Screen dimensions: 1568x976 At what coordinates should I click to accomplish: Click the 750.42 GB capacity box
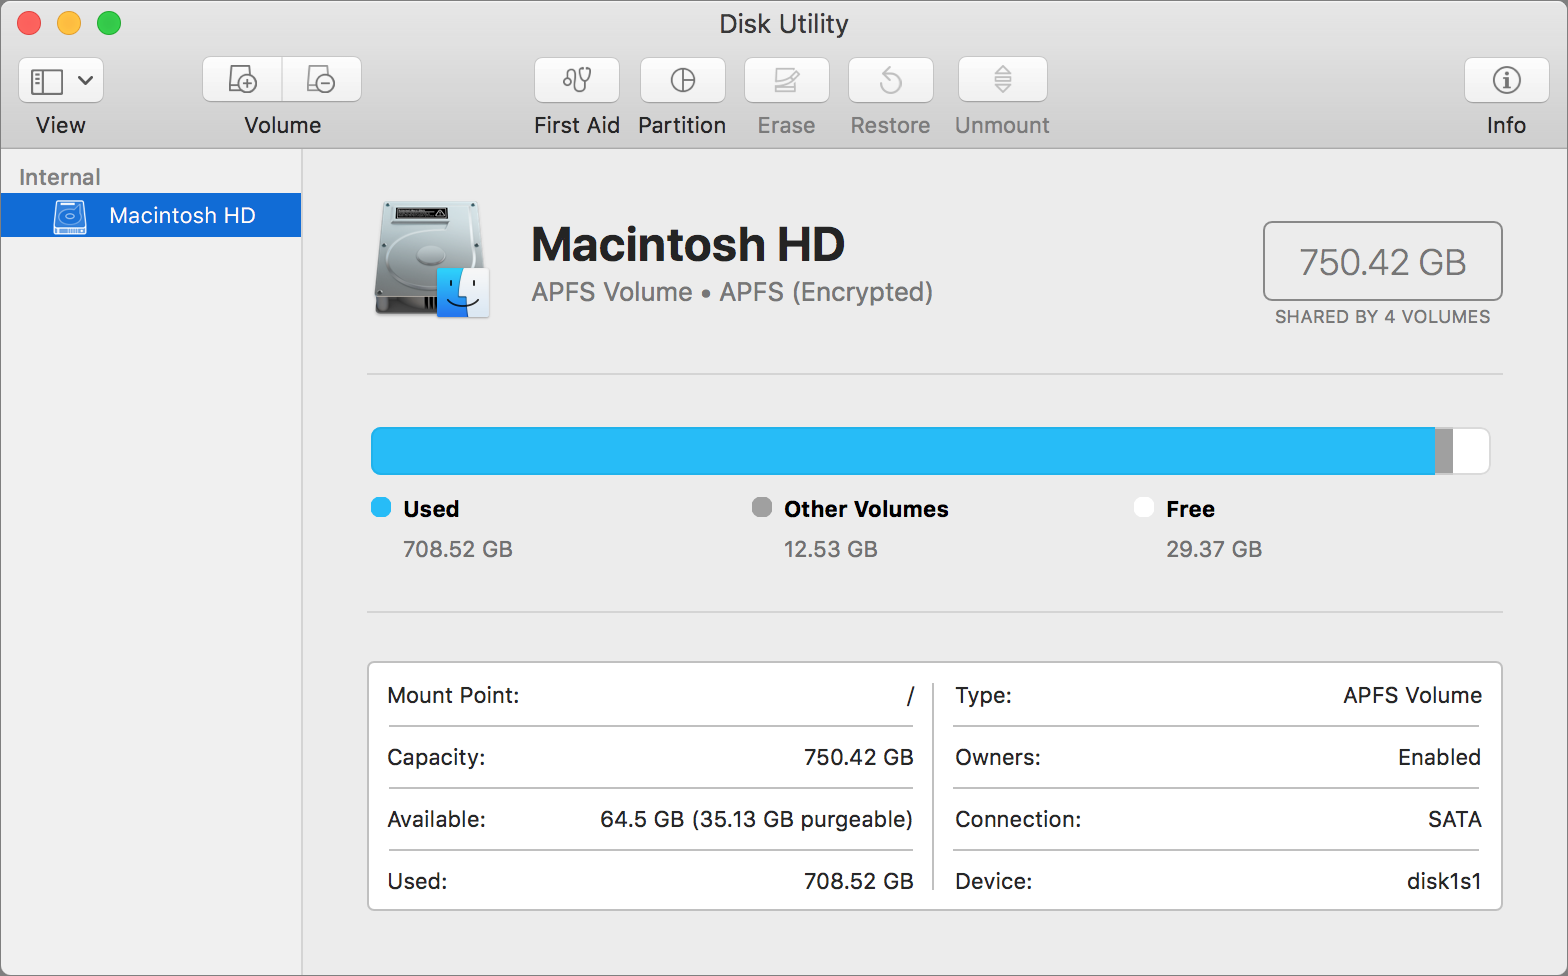1383,261
